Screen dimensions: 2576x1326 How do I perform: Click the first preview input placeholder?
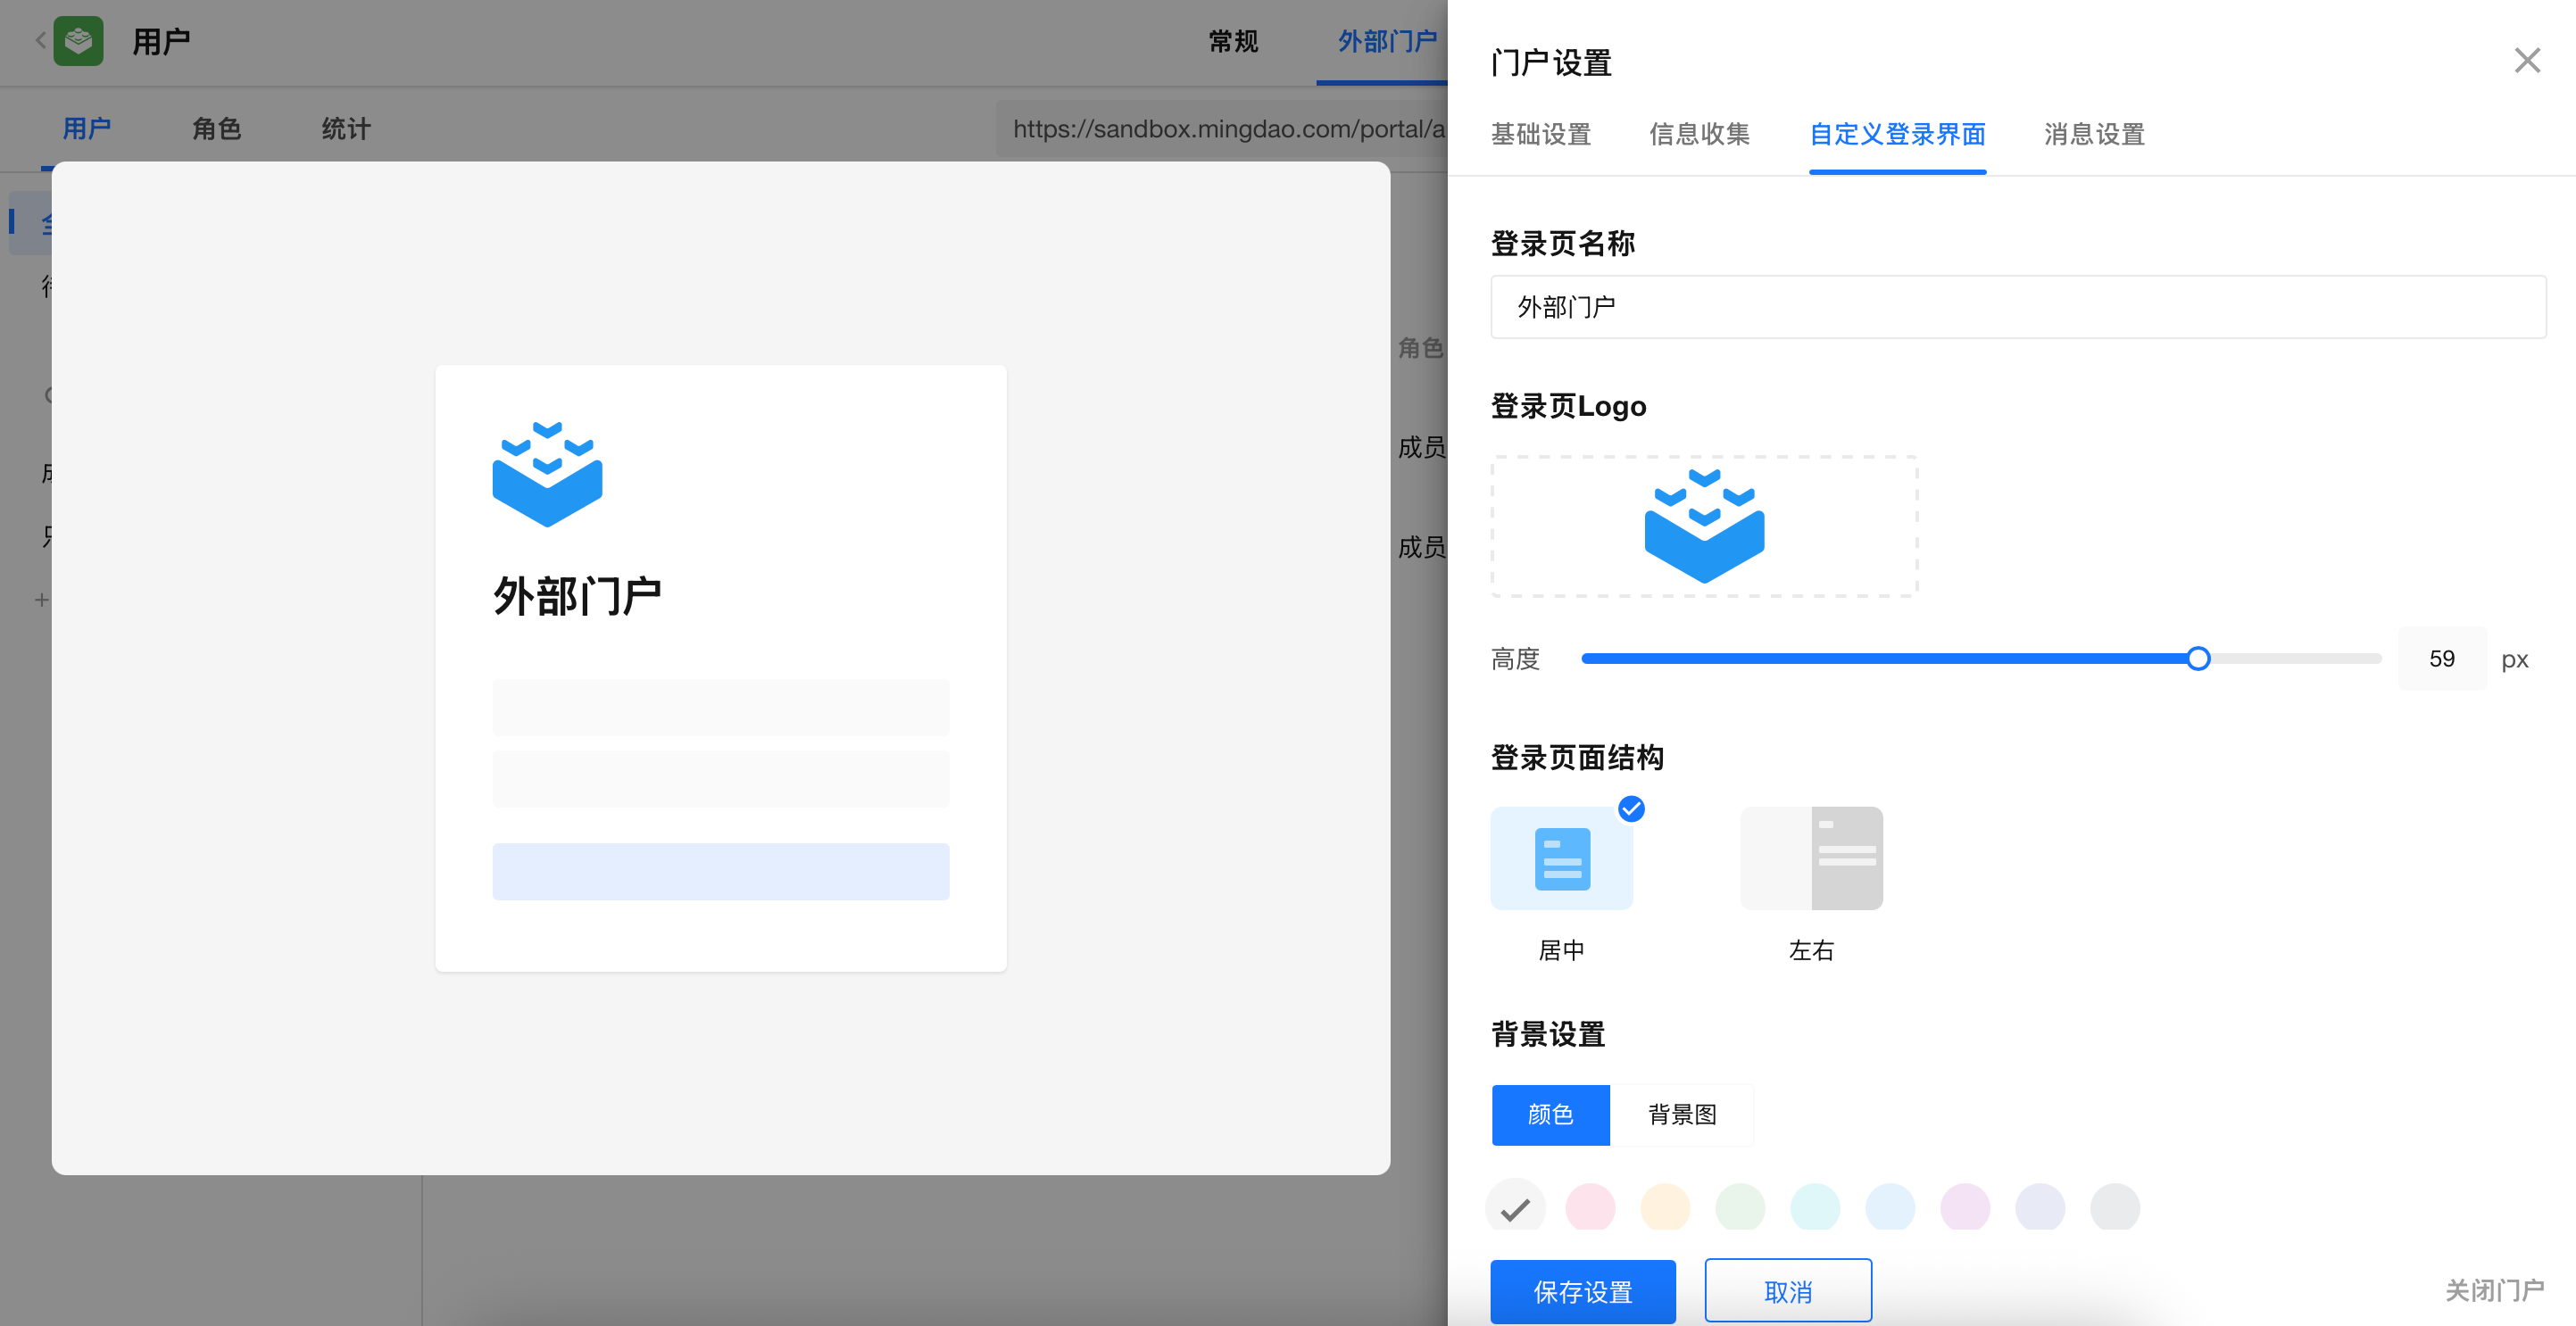pos(720,707)
